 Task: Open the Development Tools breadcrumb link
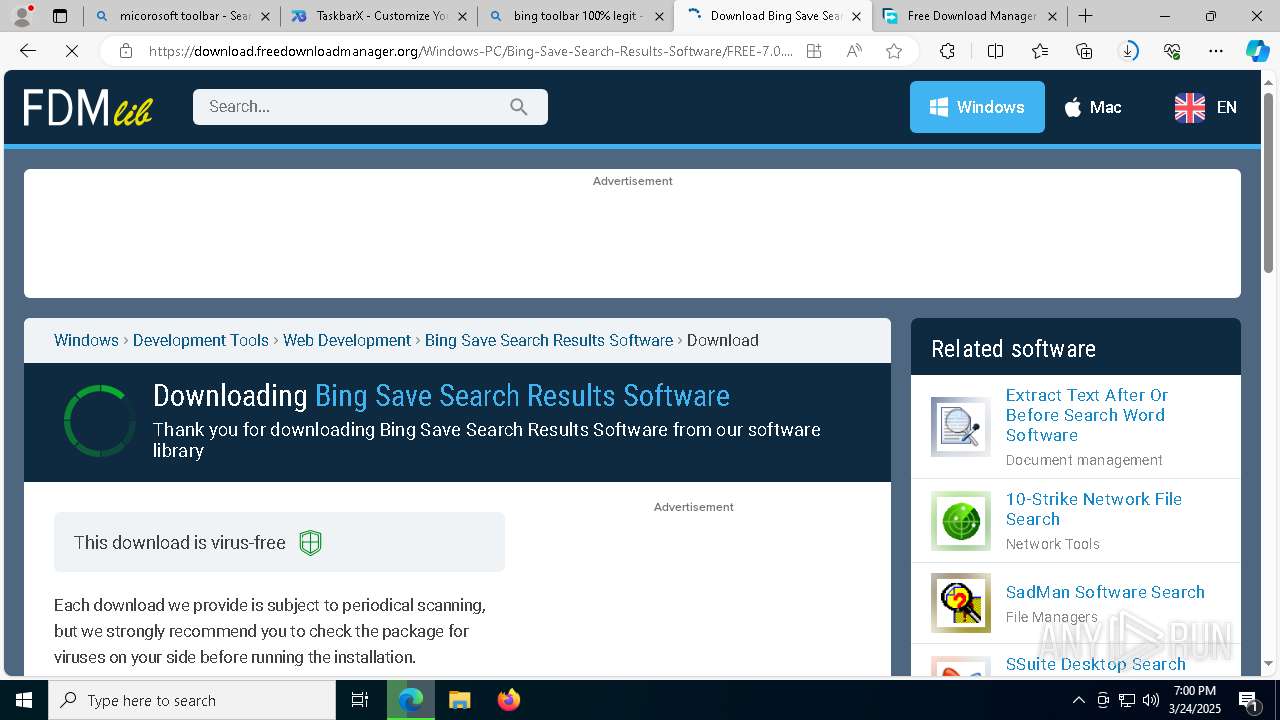coord(201,340)
